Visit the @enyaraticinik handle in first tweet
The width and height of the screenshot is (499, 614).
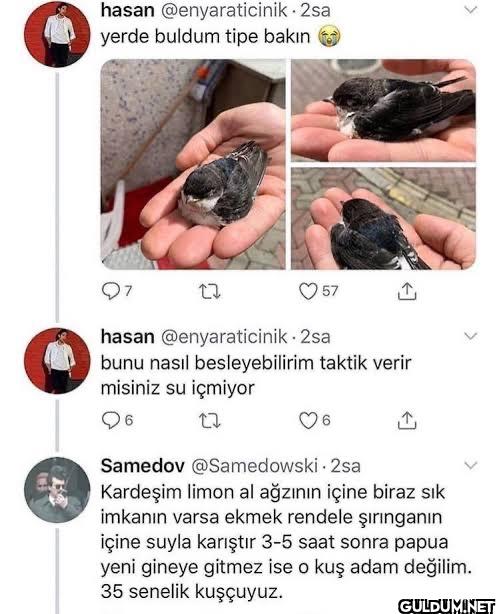point(224,11)
